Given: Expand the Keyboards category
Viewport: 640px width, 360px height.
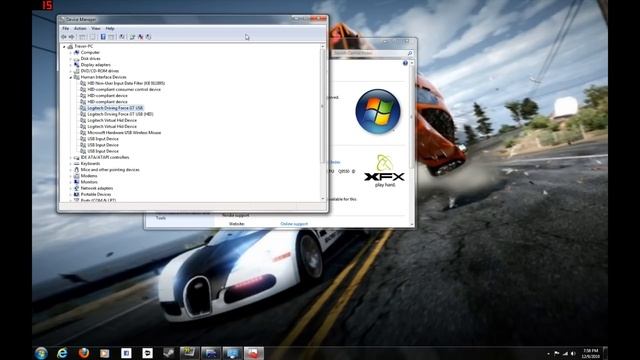Looking at the screenshot, I should click(70, 164).
